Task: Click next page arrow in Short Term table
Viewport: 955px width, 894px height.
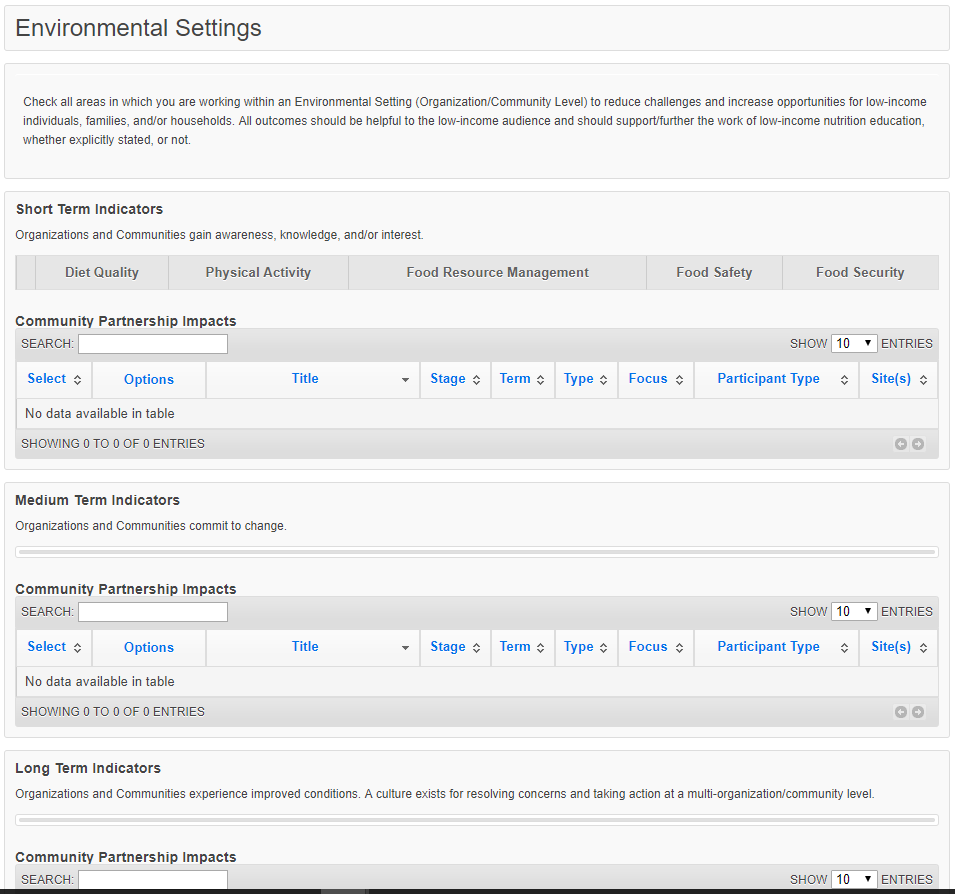Action: tap(918, 444)
